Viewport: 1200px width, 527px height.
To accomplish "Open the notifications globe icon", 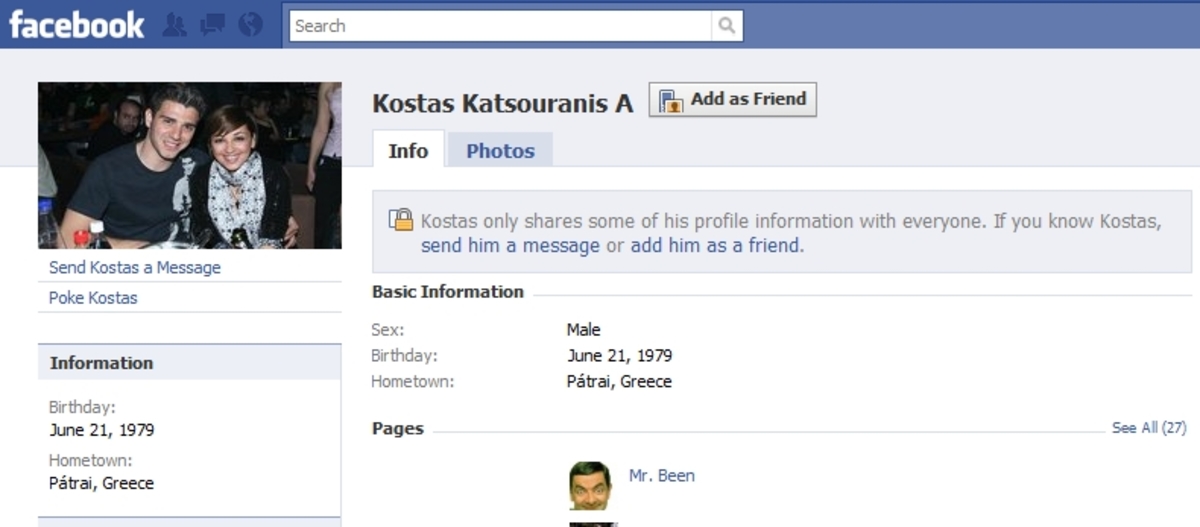I will pos(250,25).
